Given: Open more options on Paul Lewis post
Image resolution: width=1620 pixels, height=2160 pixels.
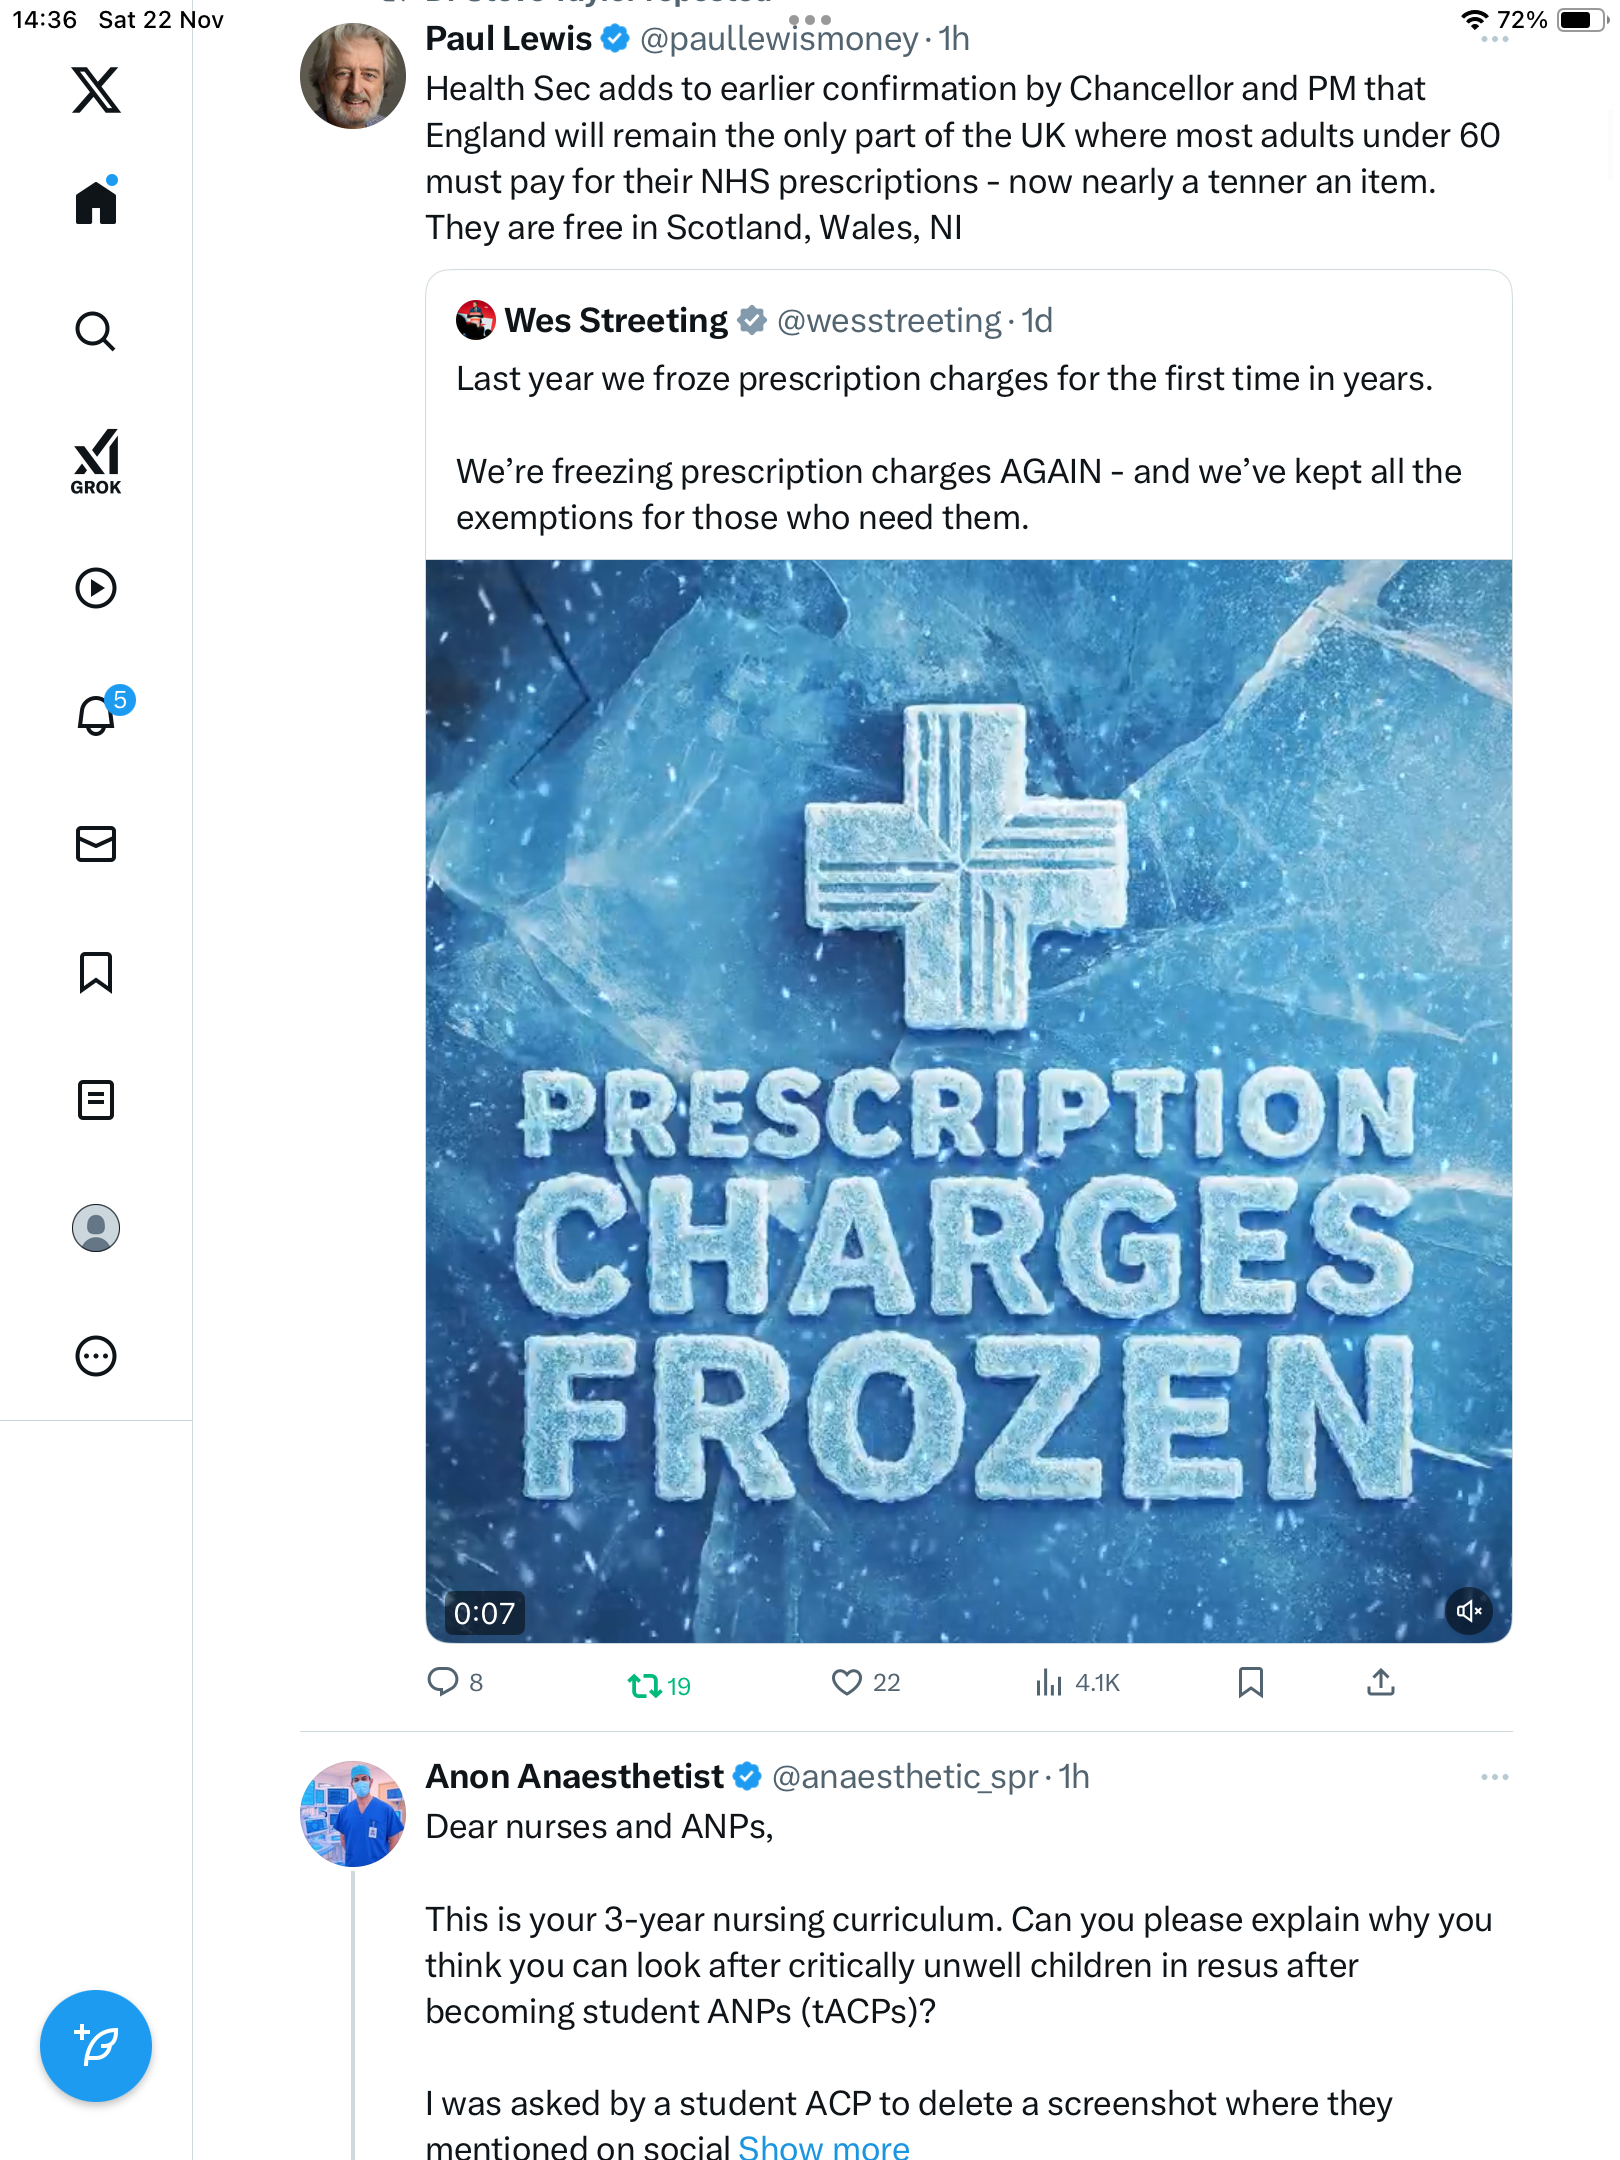Looking at the screenshot, I should (x=1494, y=40).
